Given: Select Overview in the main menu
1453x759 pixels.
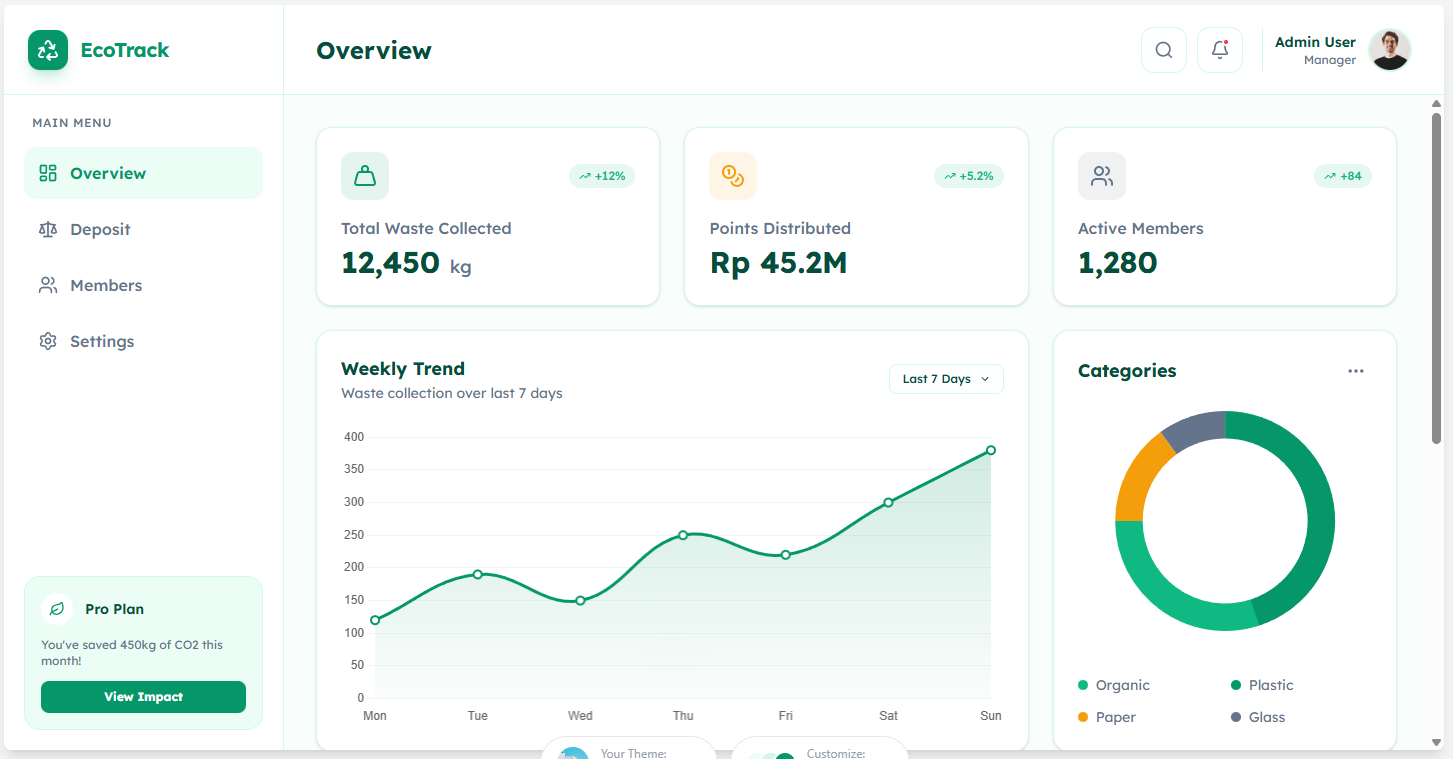Looking at the screenshot, I should click(108, 174).
